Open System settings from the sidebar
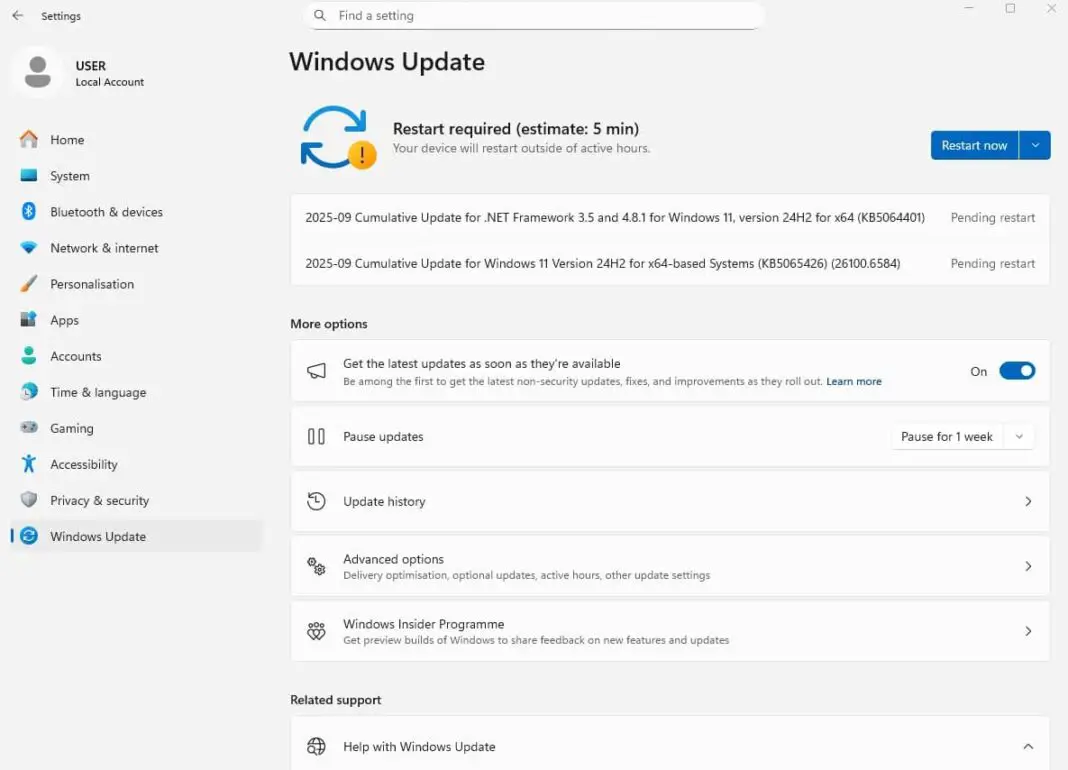The image size is (1068, 770). coord(69,175)
